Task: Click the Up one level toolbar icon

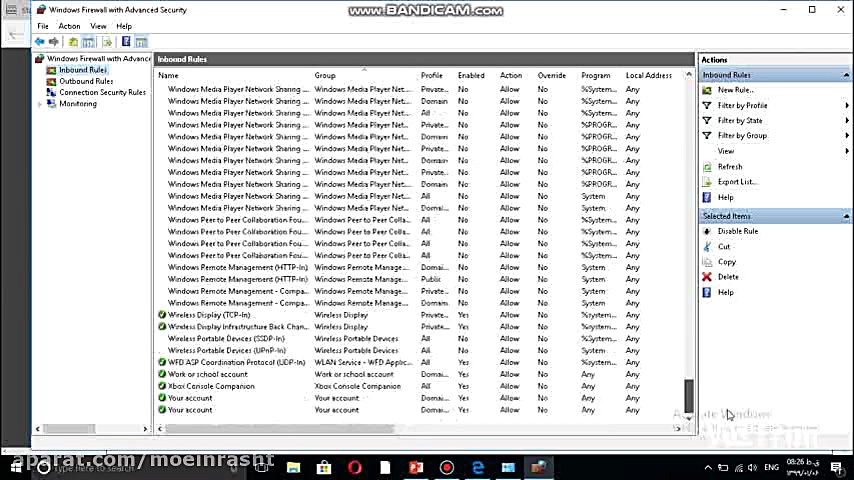Action: 73,42
